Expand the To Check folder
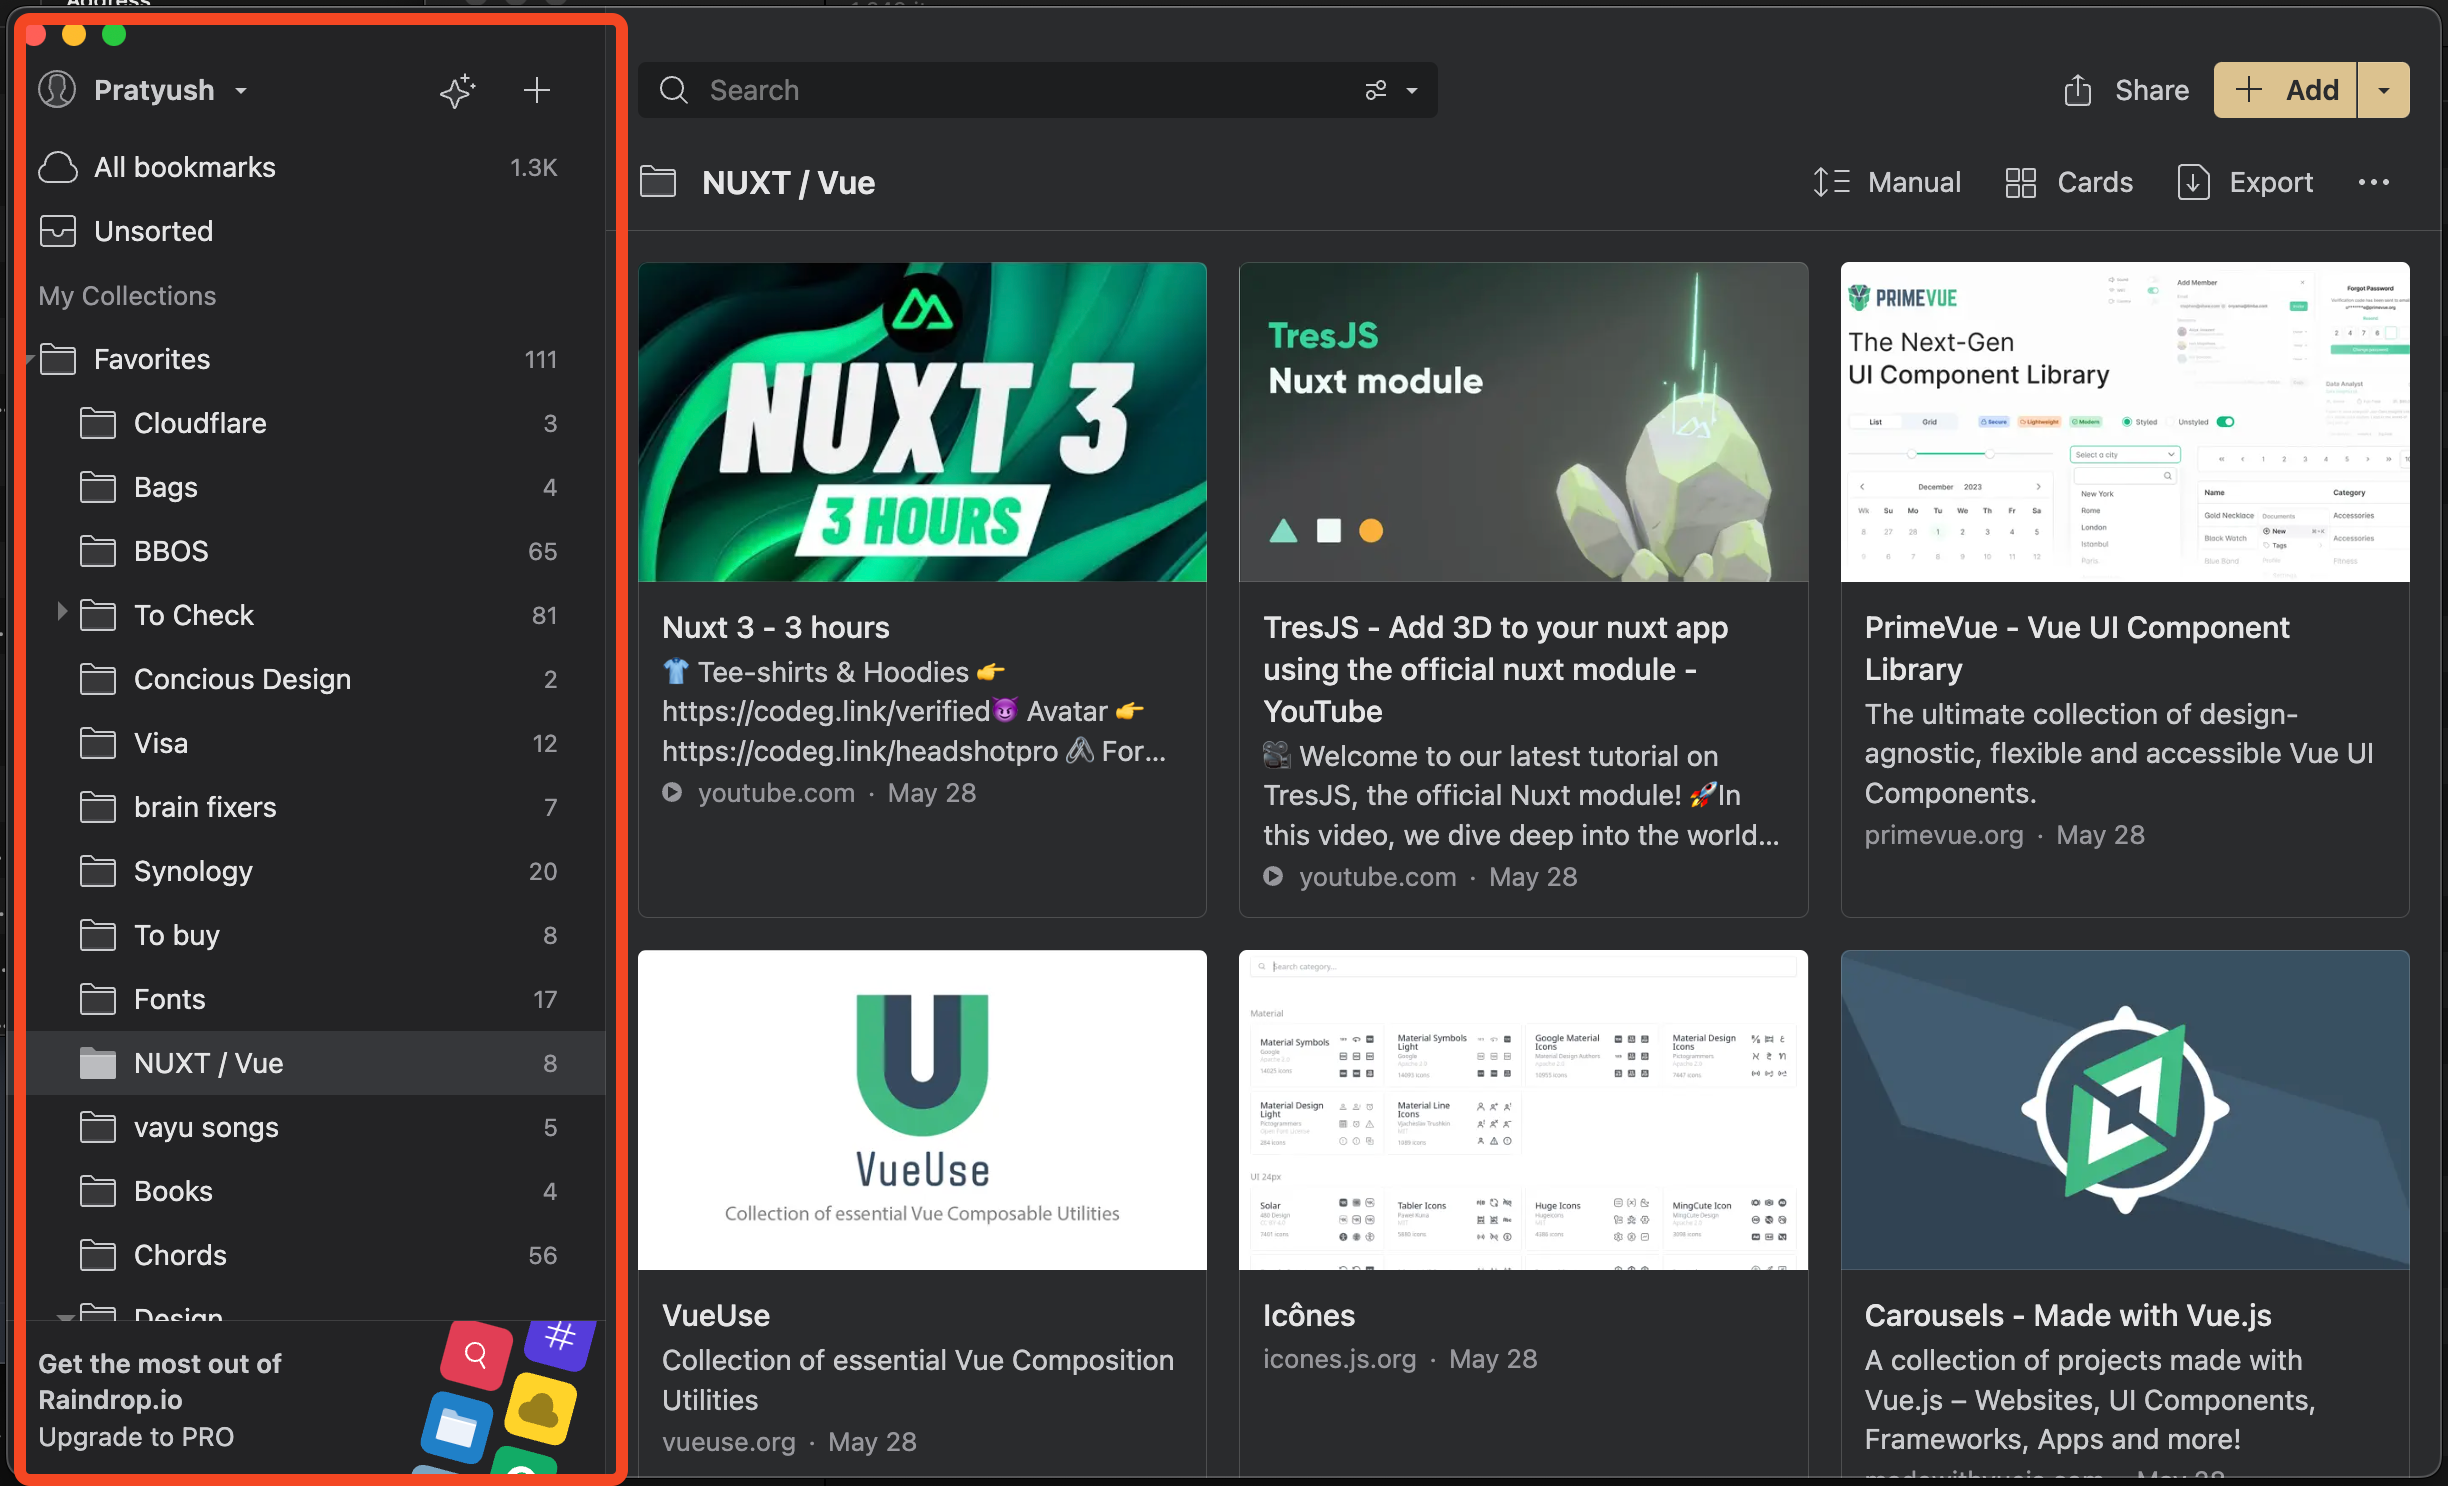This screenshot has width=2448, height=1486. [x=62, y=611]
